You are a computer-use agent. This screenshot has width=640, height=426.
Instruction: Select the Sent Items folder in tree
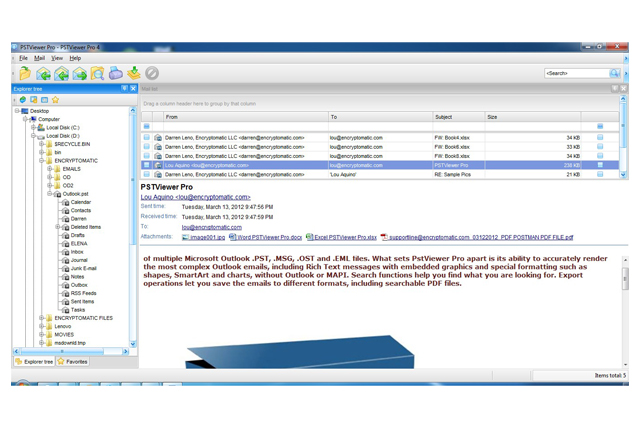pyautogui.click(x=82, y=302)
